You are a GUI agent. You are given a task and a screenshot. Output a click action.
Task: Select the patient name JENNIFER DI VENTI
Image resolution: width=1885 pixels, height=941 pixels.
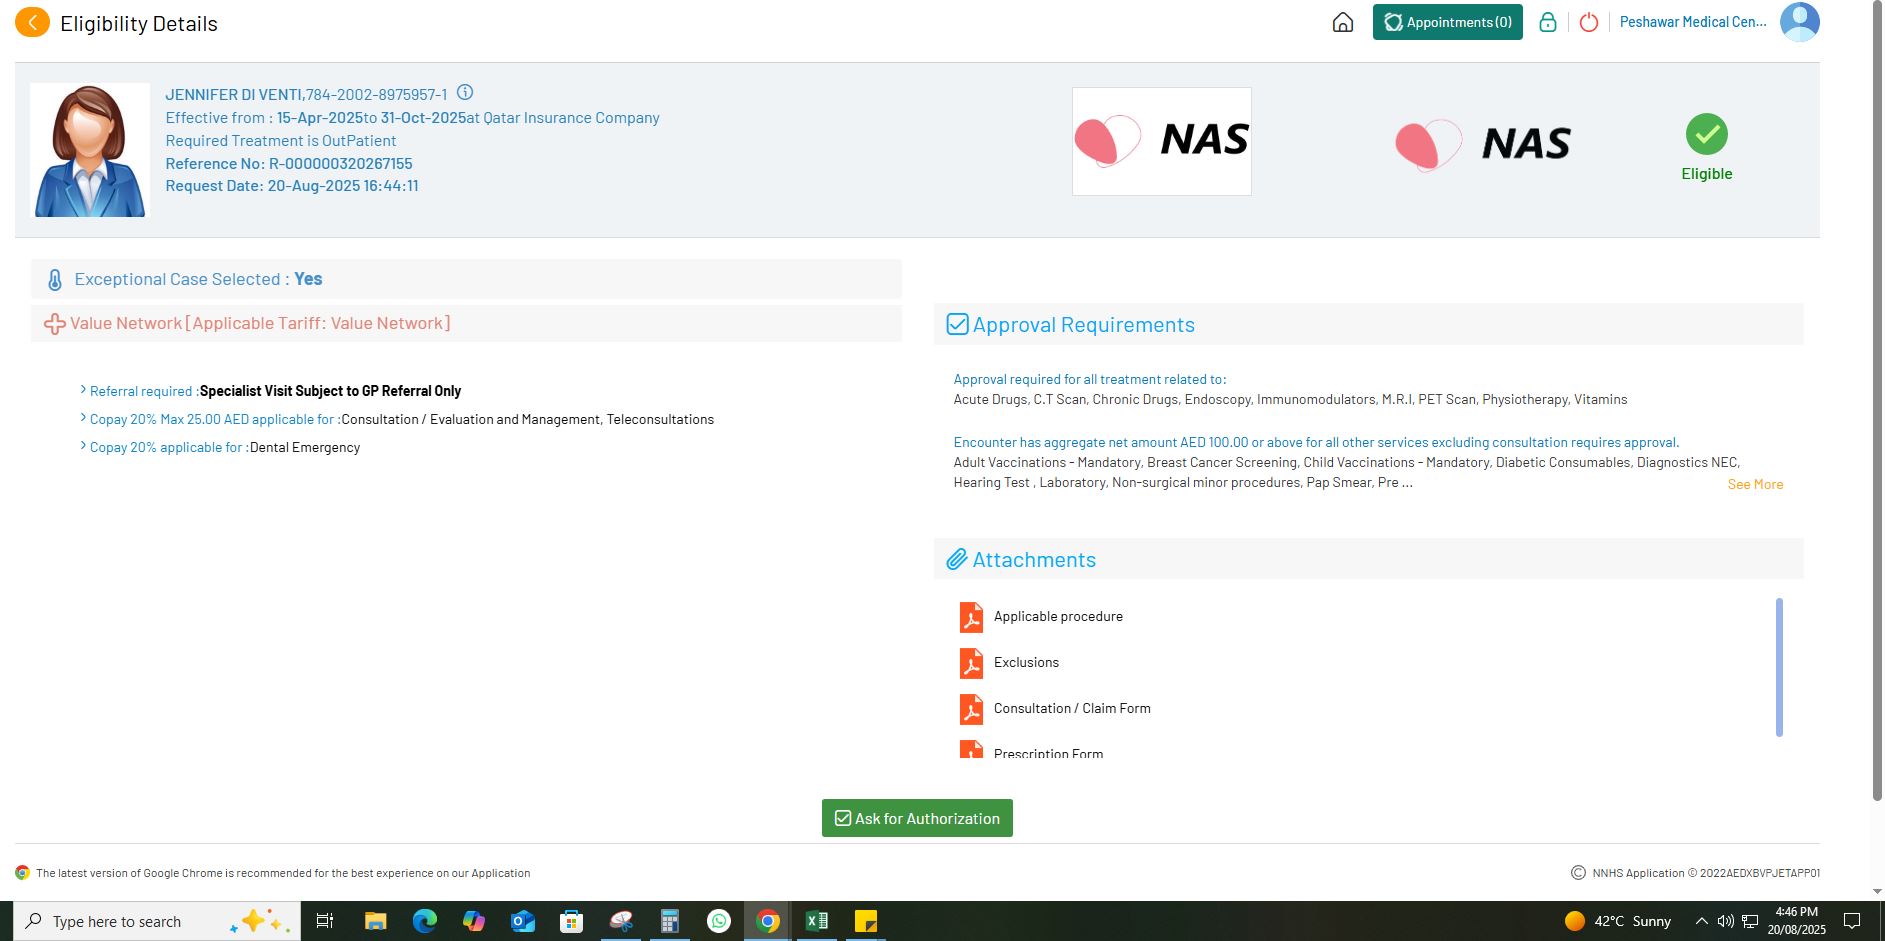233,95
